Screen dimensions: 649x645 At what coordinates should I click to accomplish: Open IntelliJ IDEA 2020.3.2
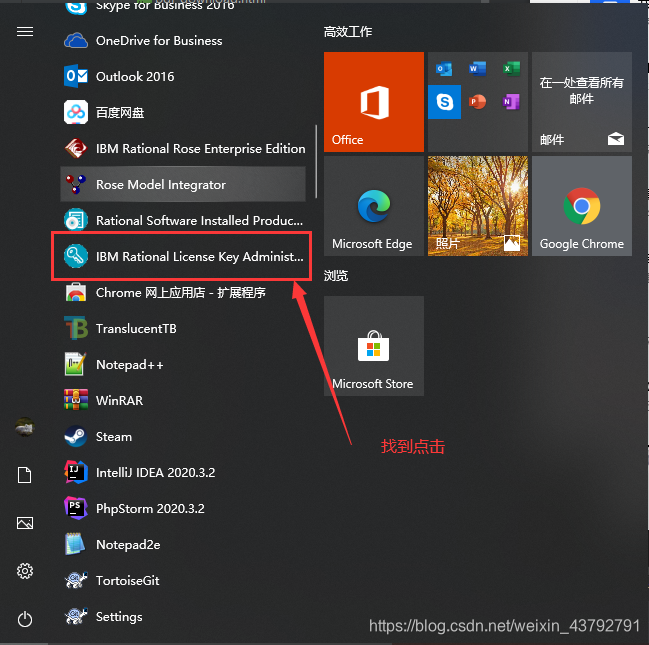click(183, 472)
